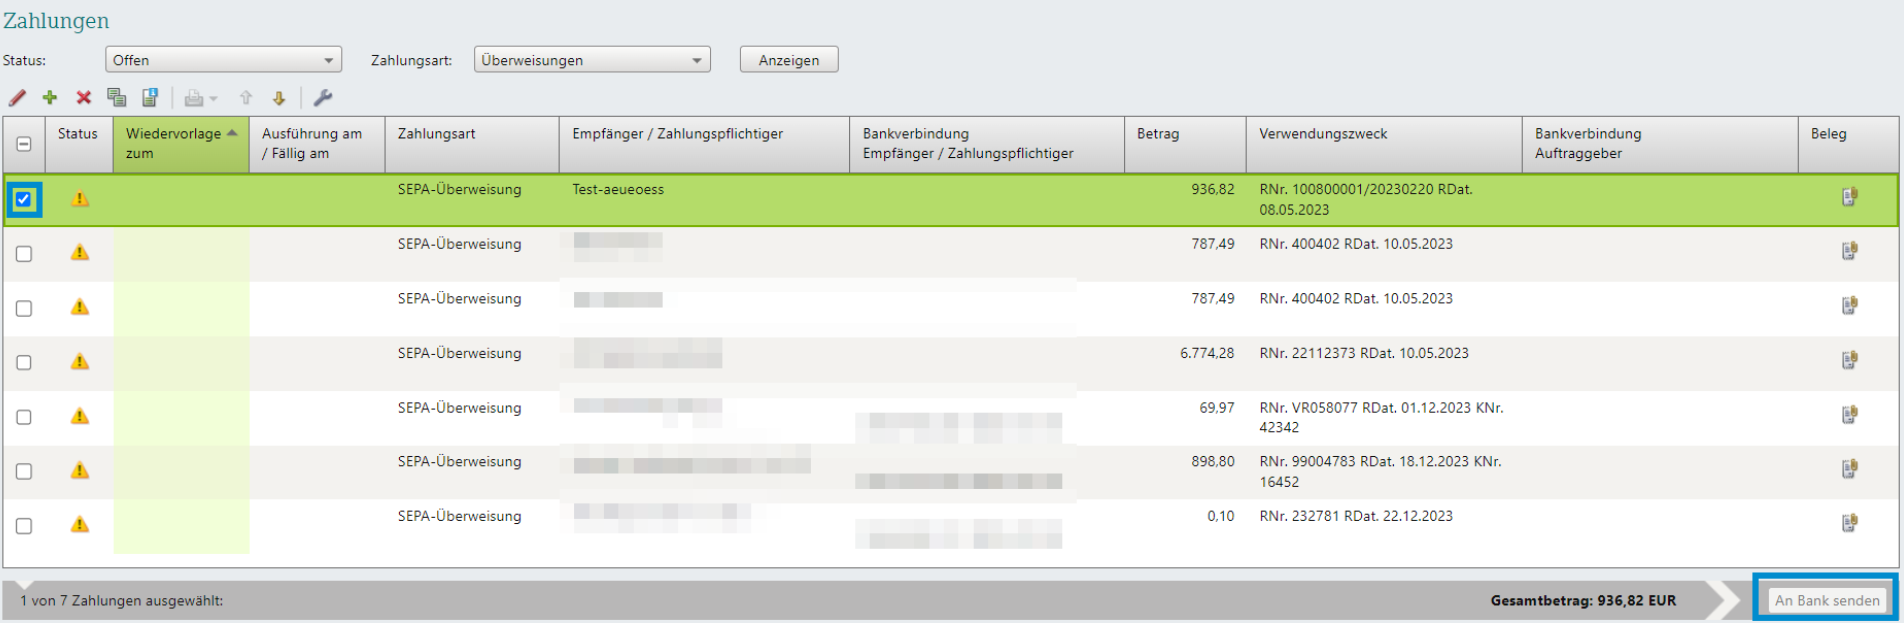Open the print icon dropdown arrow
1904x623 pixels.
pyautogui.click(x=213, y=99)
